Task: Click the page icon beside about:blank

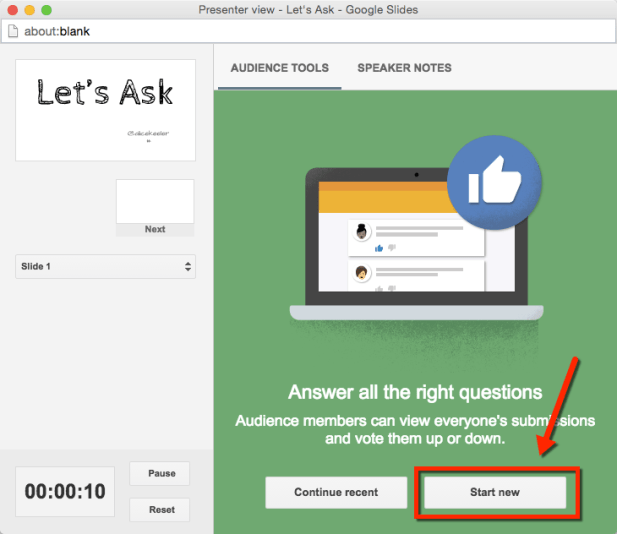Action: click(x=13, y=31)
